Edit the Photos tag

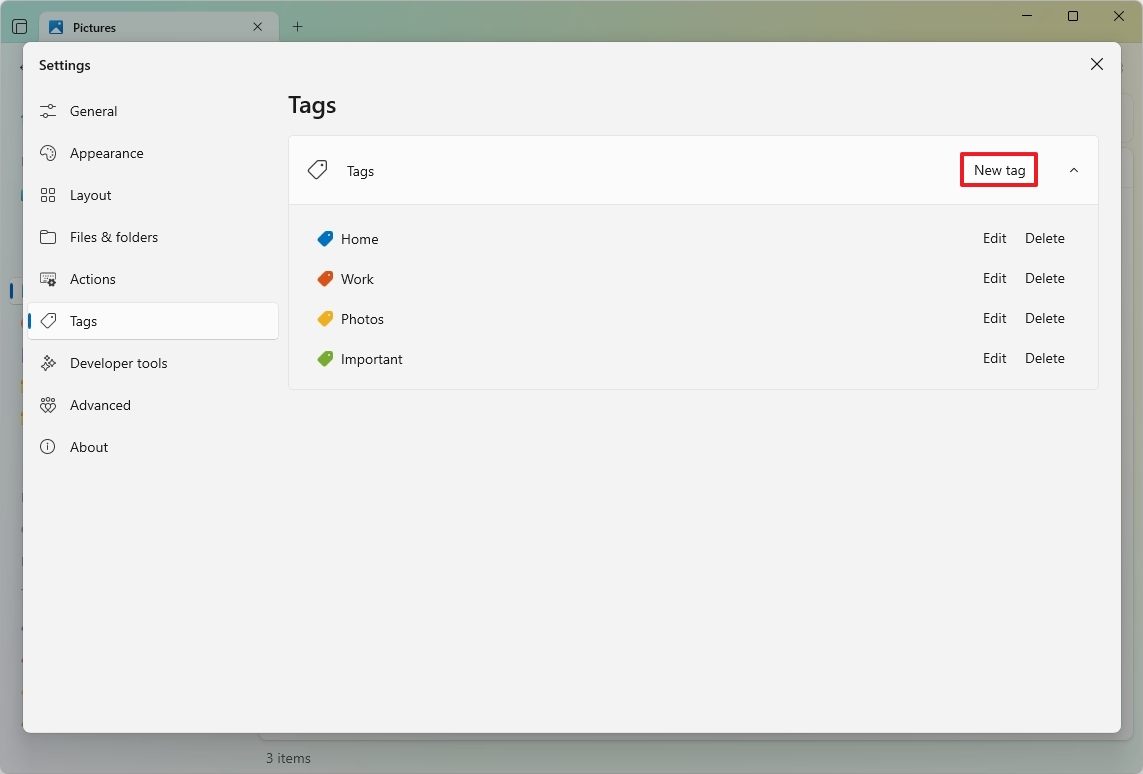pos(994,318)
